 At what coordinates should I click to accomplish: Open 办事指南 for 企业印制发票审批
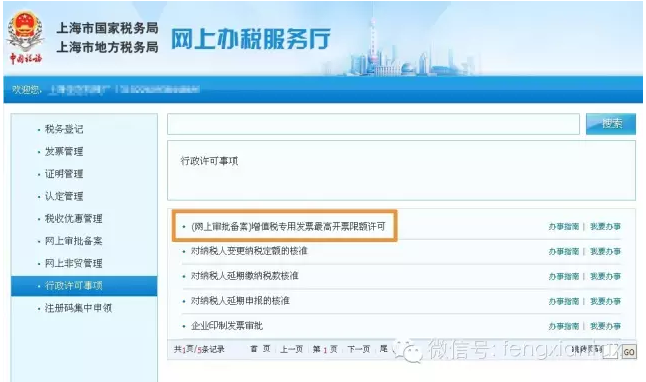point(564,326)
